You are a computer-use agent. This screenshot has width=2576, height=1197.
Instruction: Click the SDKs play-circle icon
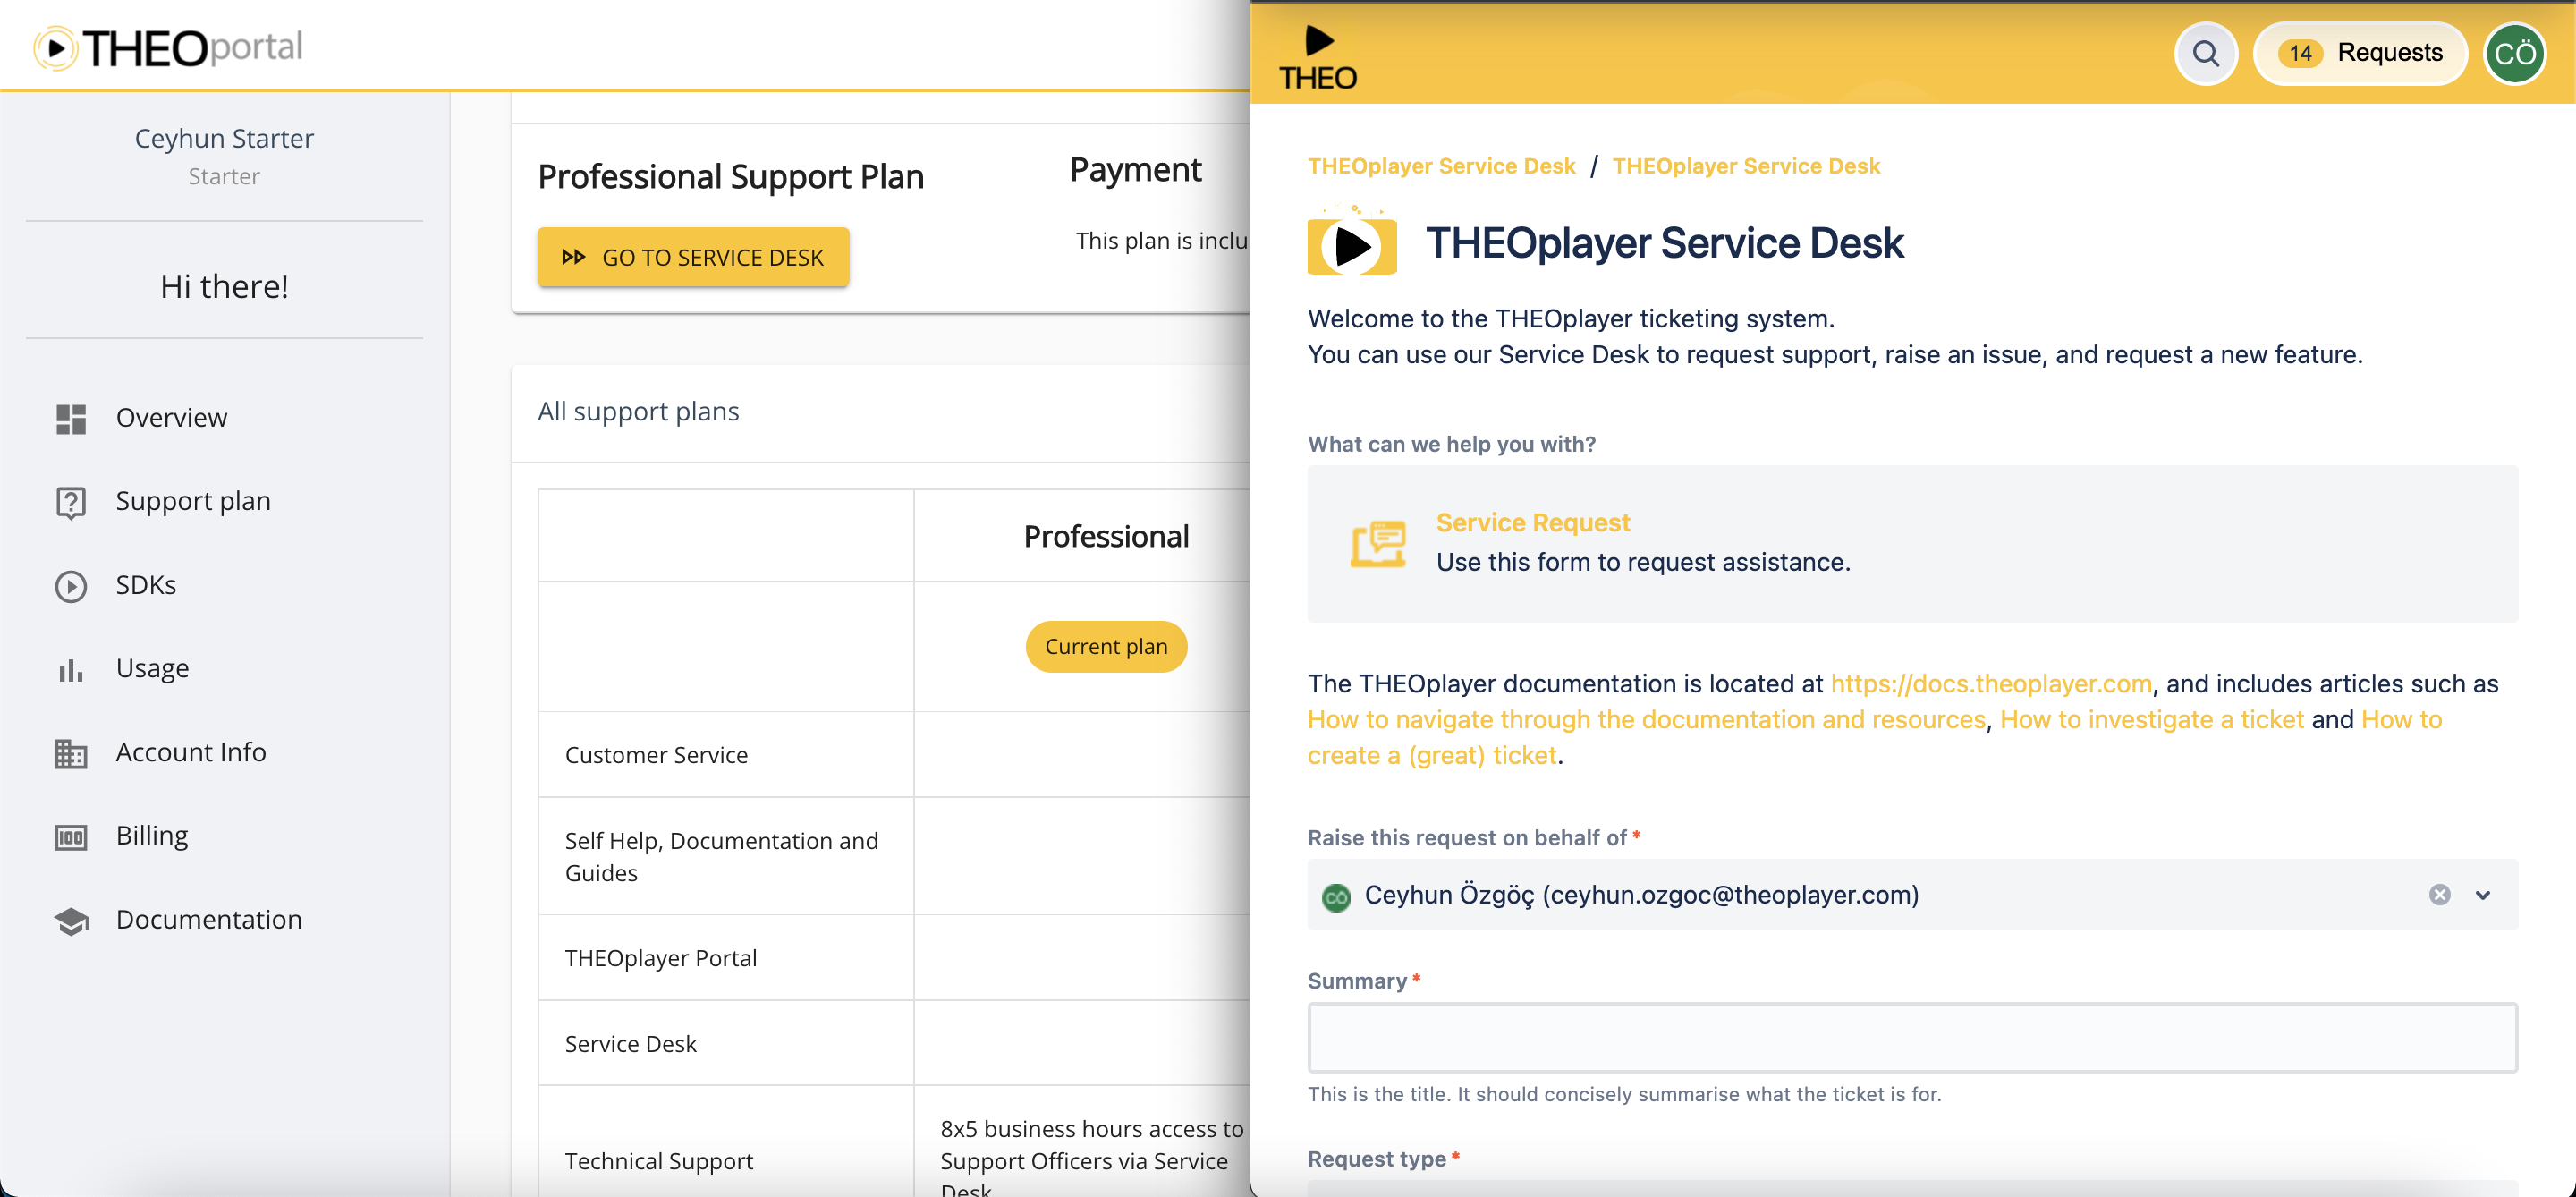[71, 586]
